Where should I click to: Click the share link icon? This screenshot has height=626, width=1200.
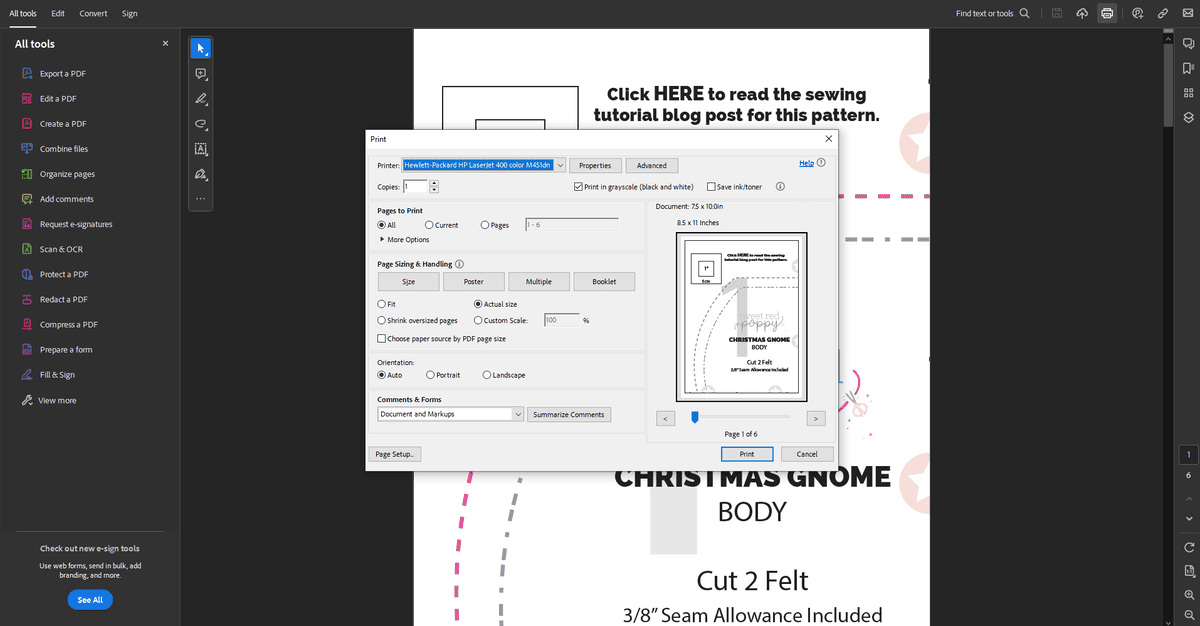[x=1162, y=13]
